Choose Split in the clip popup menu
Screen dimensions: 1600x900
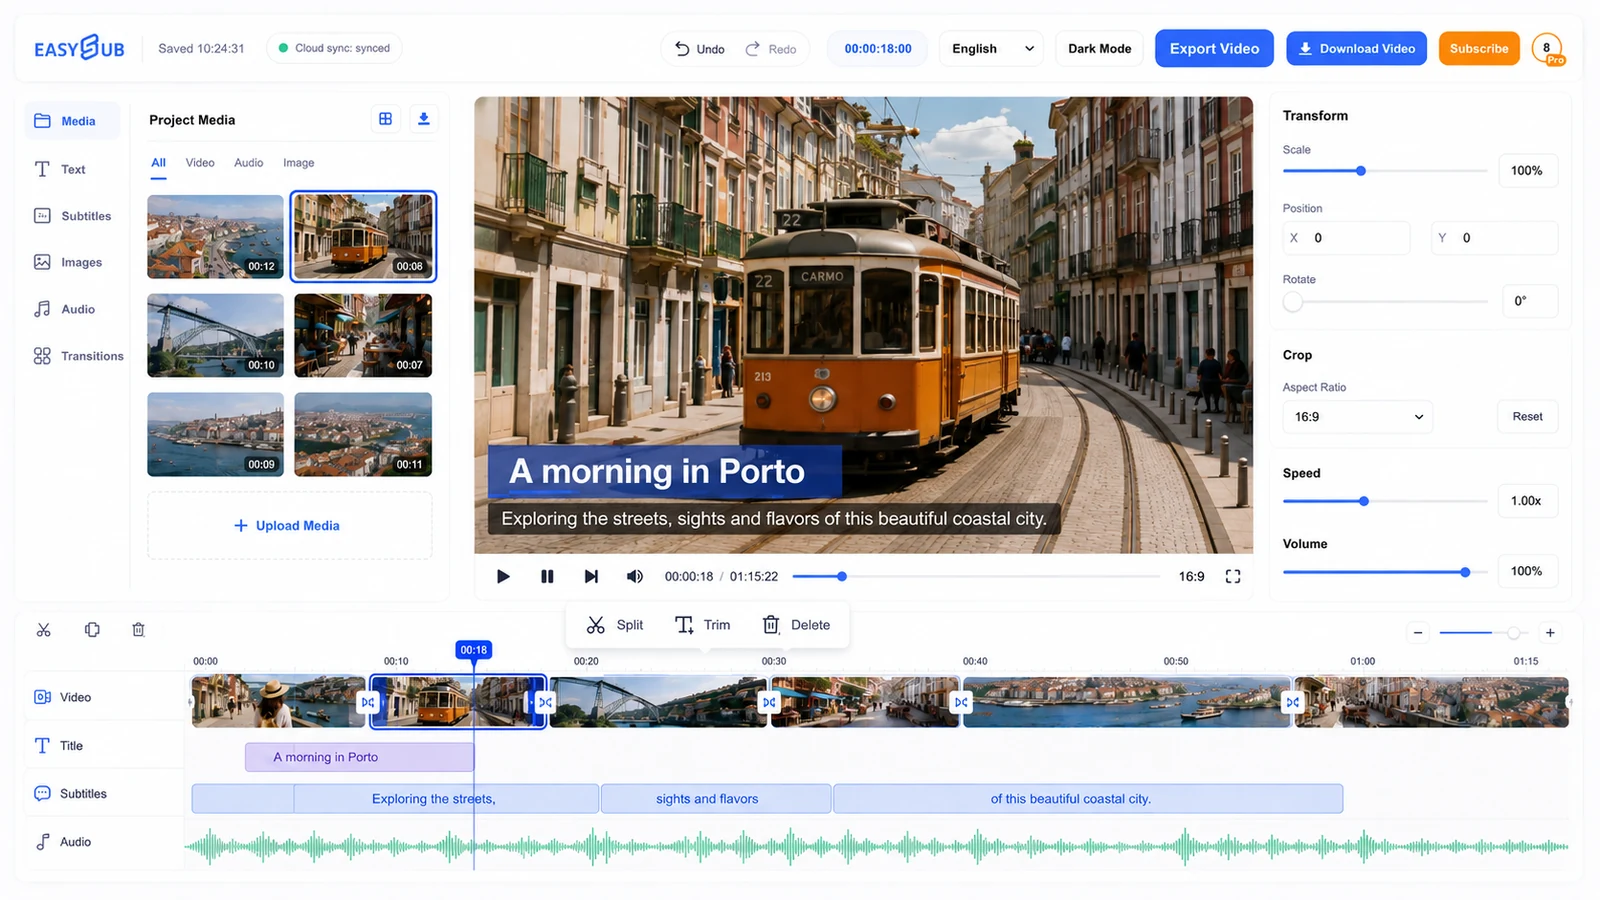pyautogui.click(x=615, y=625)
